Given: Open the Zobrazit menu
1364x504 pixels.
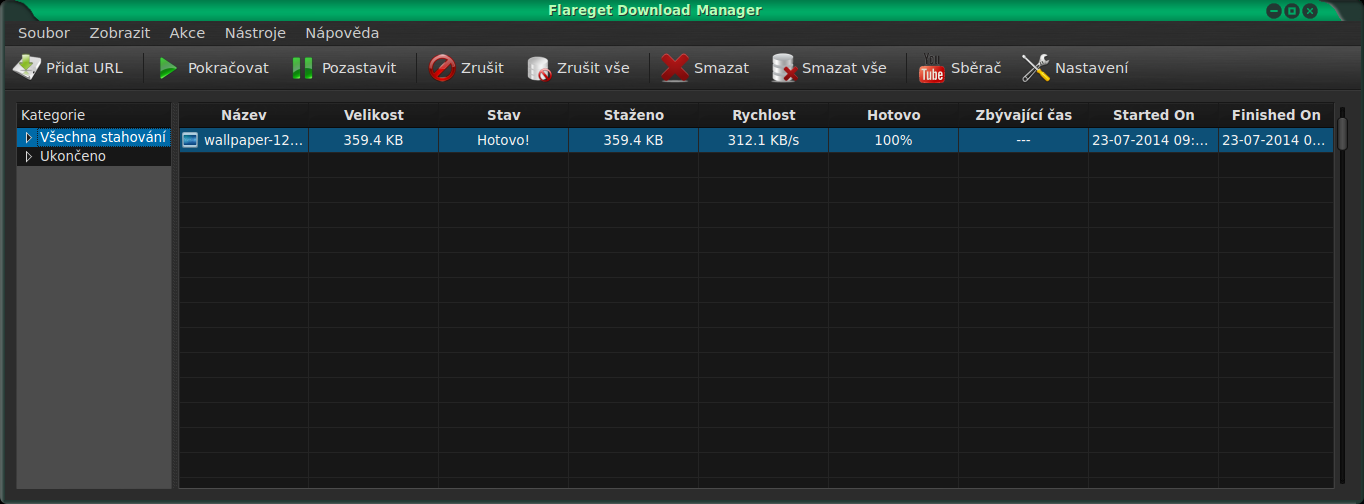Looking at the screenshot, I should click(x=120, y=33).
